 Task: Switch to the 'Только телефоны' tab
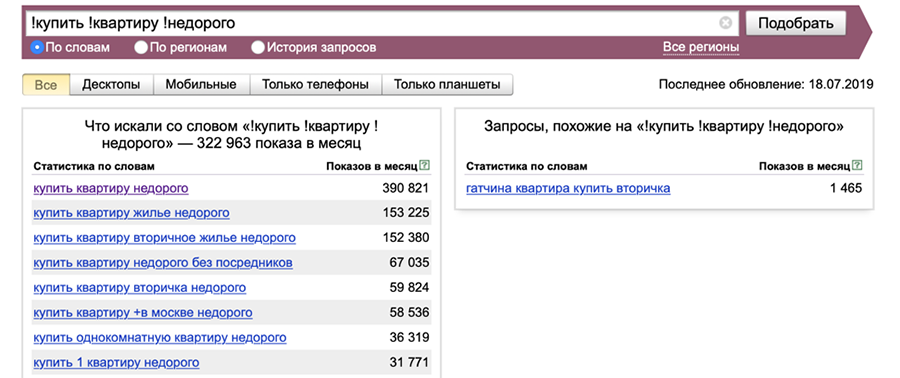coord(315,85)
